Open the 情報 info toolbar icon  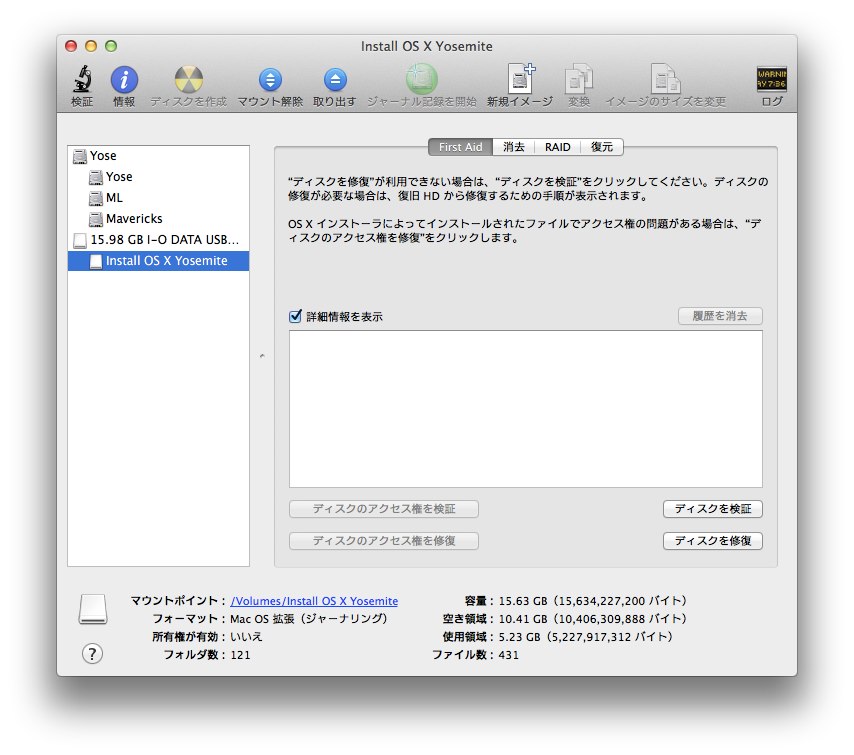124,80
